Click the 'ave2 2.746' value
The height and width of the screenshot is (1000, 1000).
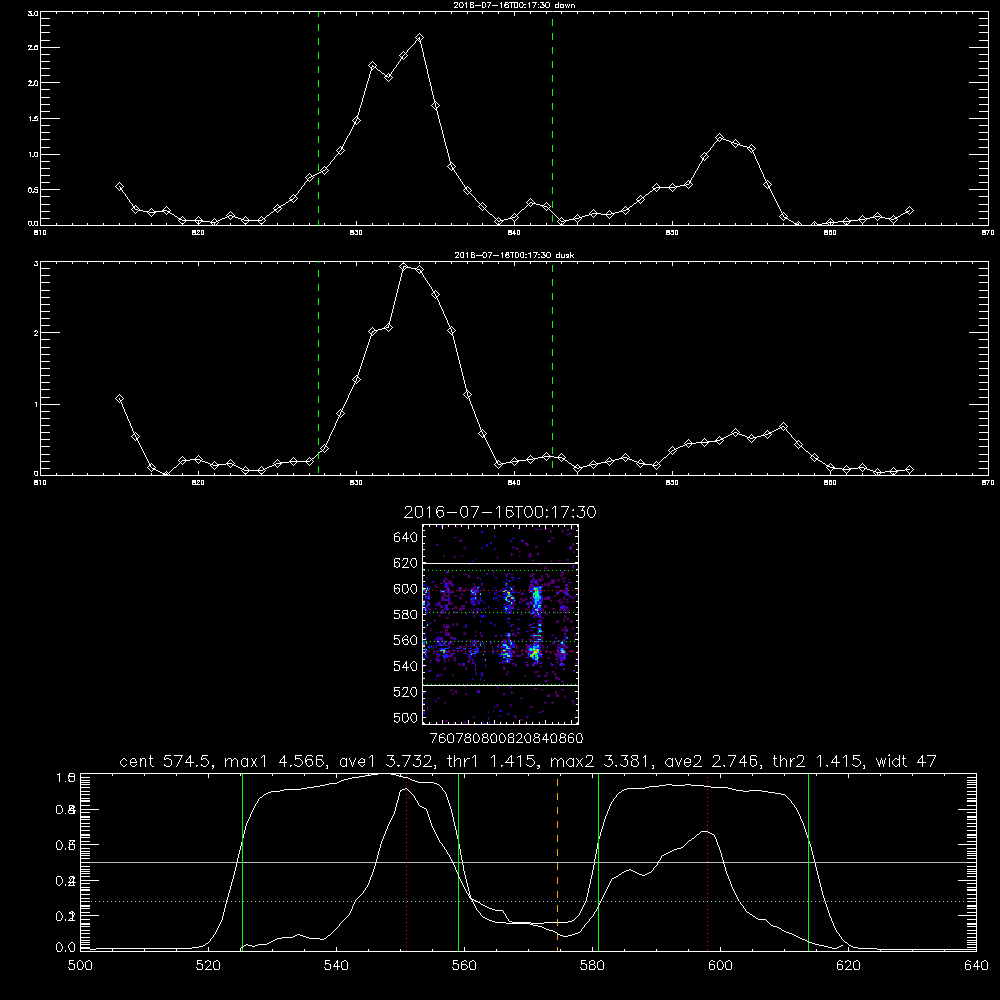click(x=710, y=761)
